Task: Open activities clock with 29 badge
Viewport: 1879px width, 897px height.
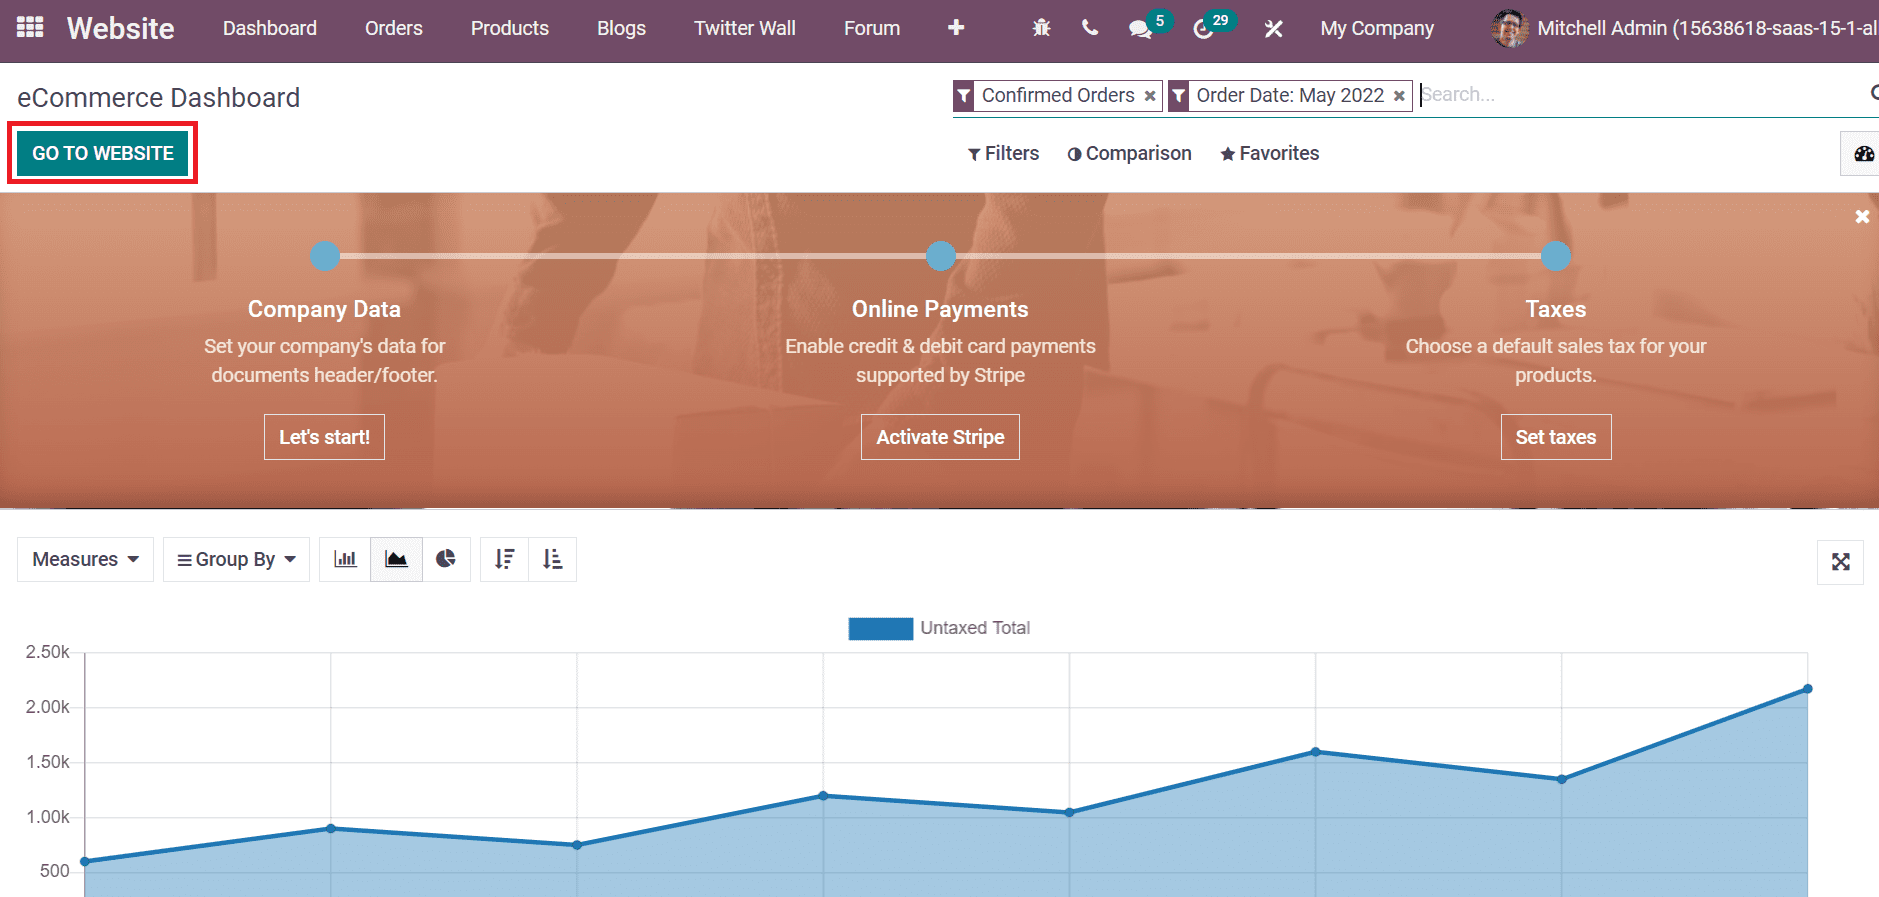Action: (x=1212, y=26)
